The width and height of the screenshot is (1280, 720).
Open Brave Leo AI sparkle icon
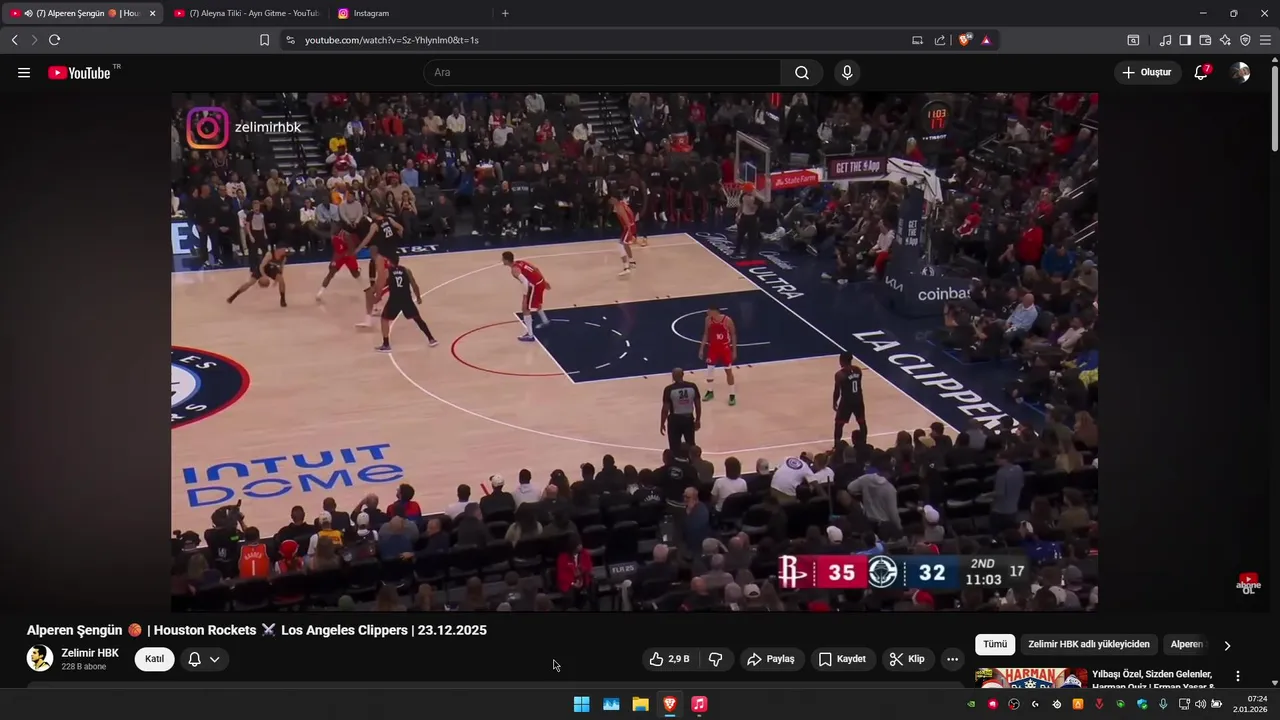point(1225,40)
